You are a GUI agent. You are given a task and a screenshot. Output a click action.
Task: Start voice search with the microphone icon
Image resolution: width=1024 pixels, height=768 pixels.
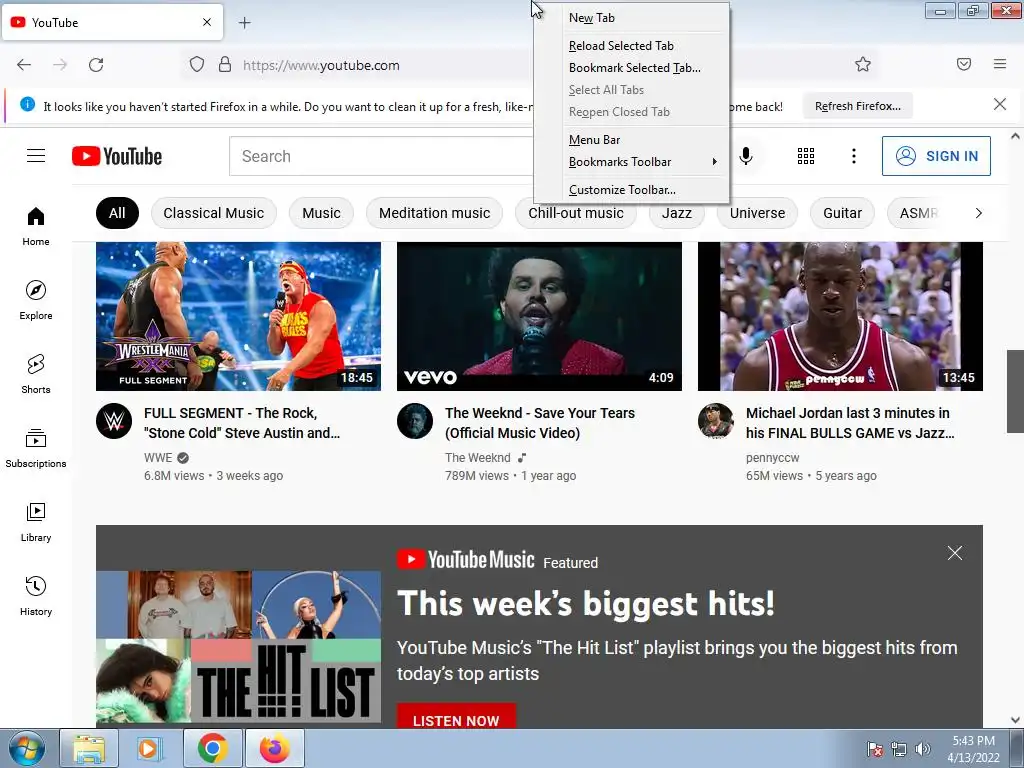(746, 156)
